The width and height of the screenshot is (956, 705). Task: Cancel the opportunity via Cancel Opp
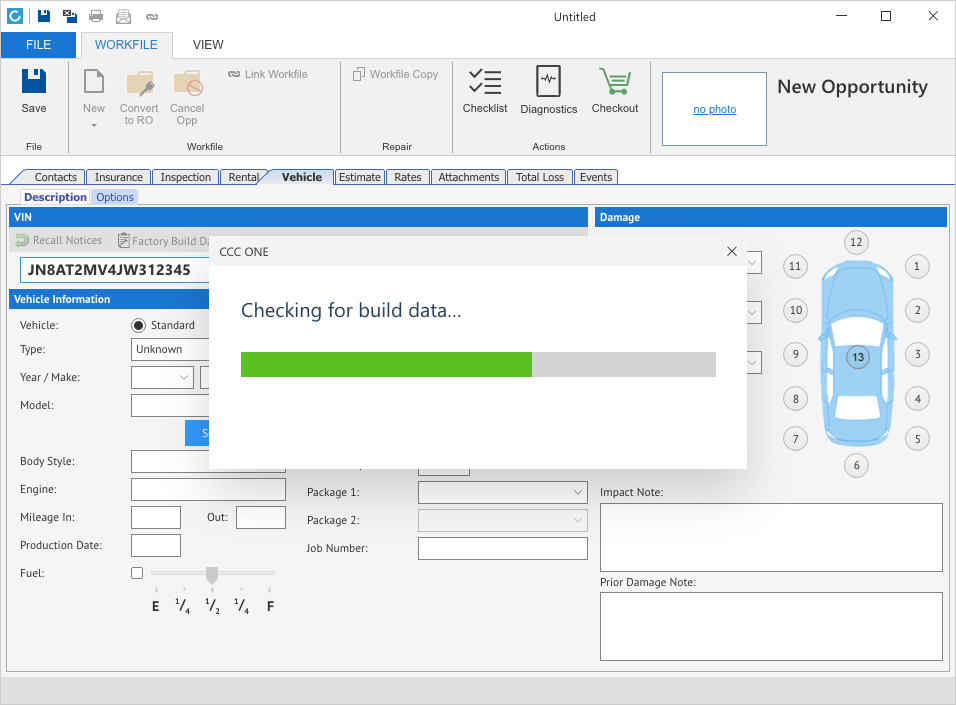pyautogui.click(x=187, y=98)
